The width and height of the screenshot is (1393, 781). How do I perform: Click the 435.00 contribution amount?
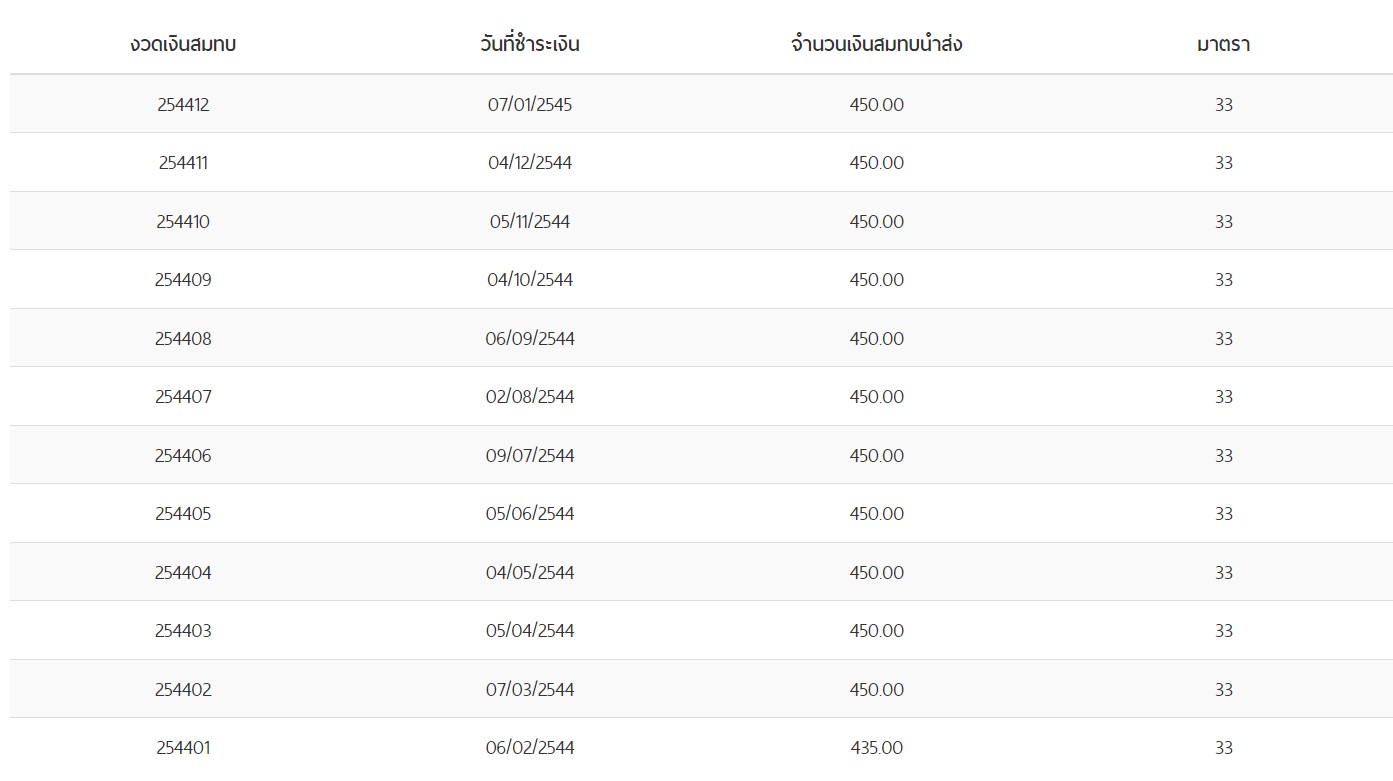876,748
